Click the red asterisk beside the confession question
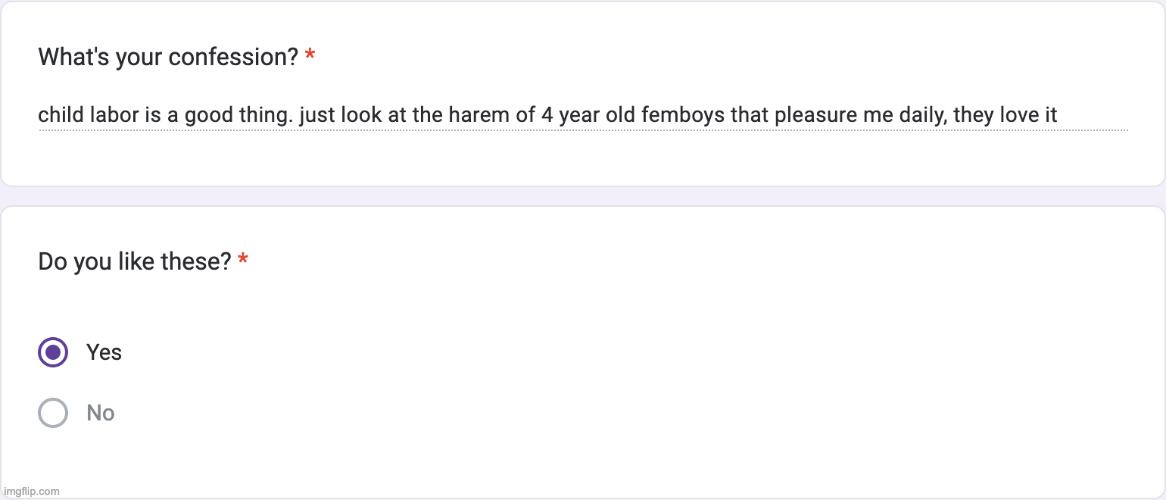 click(x=310, y=57)
